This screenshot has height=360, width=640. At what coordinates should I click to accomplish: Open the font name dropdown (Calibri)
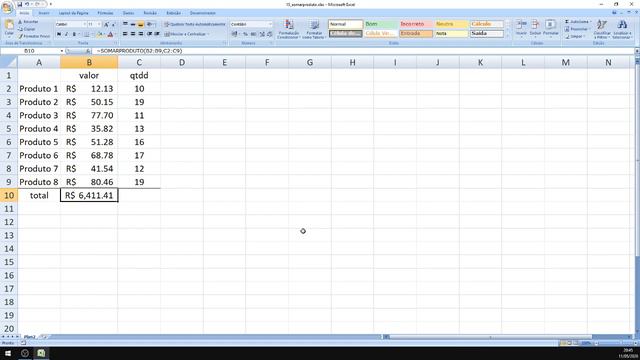[x=84, y=24]
